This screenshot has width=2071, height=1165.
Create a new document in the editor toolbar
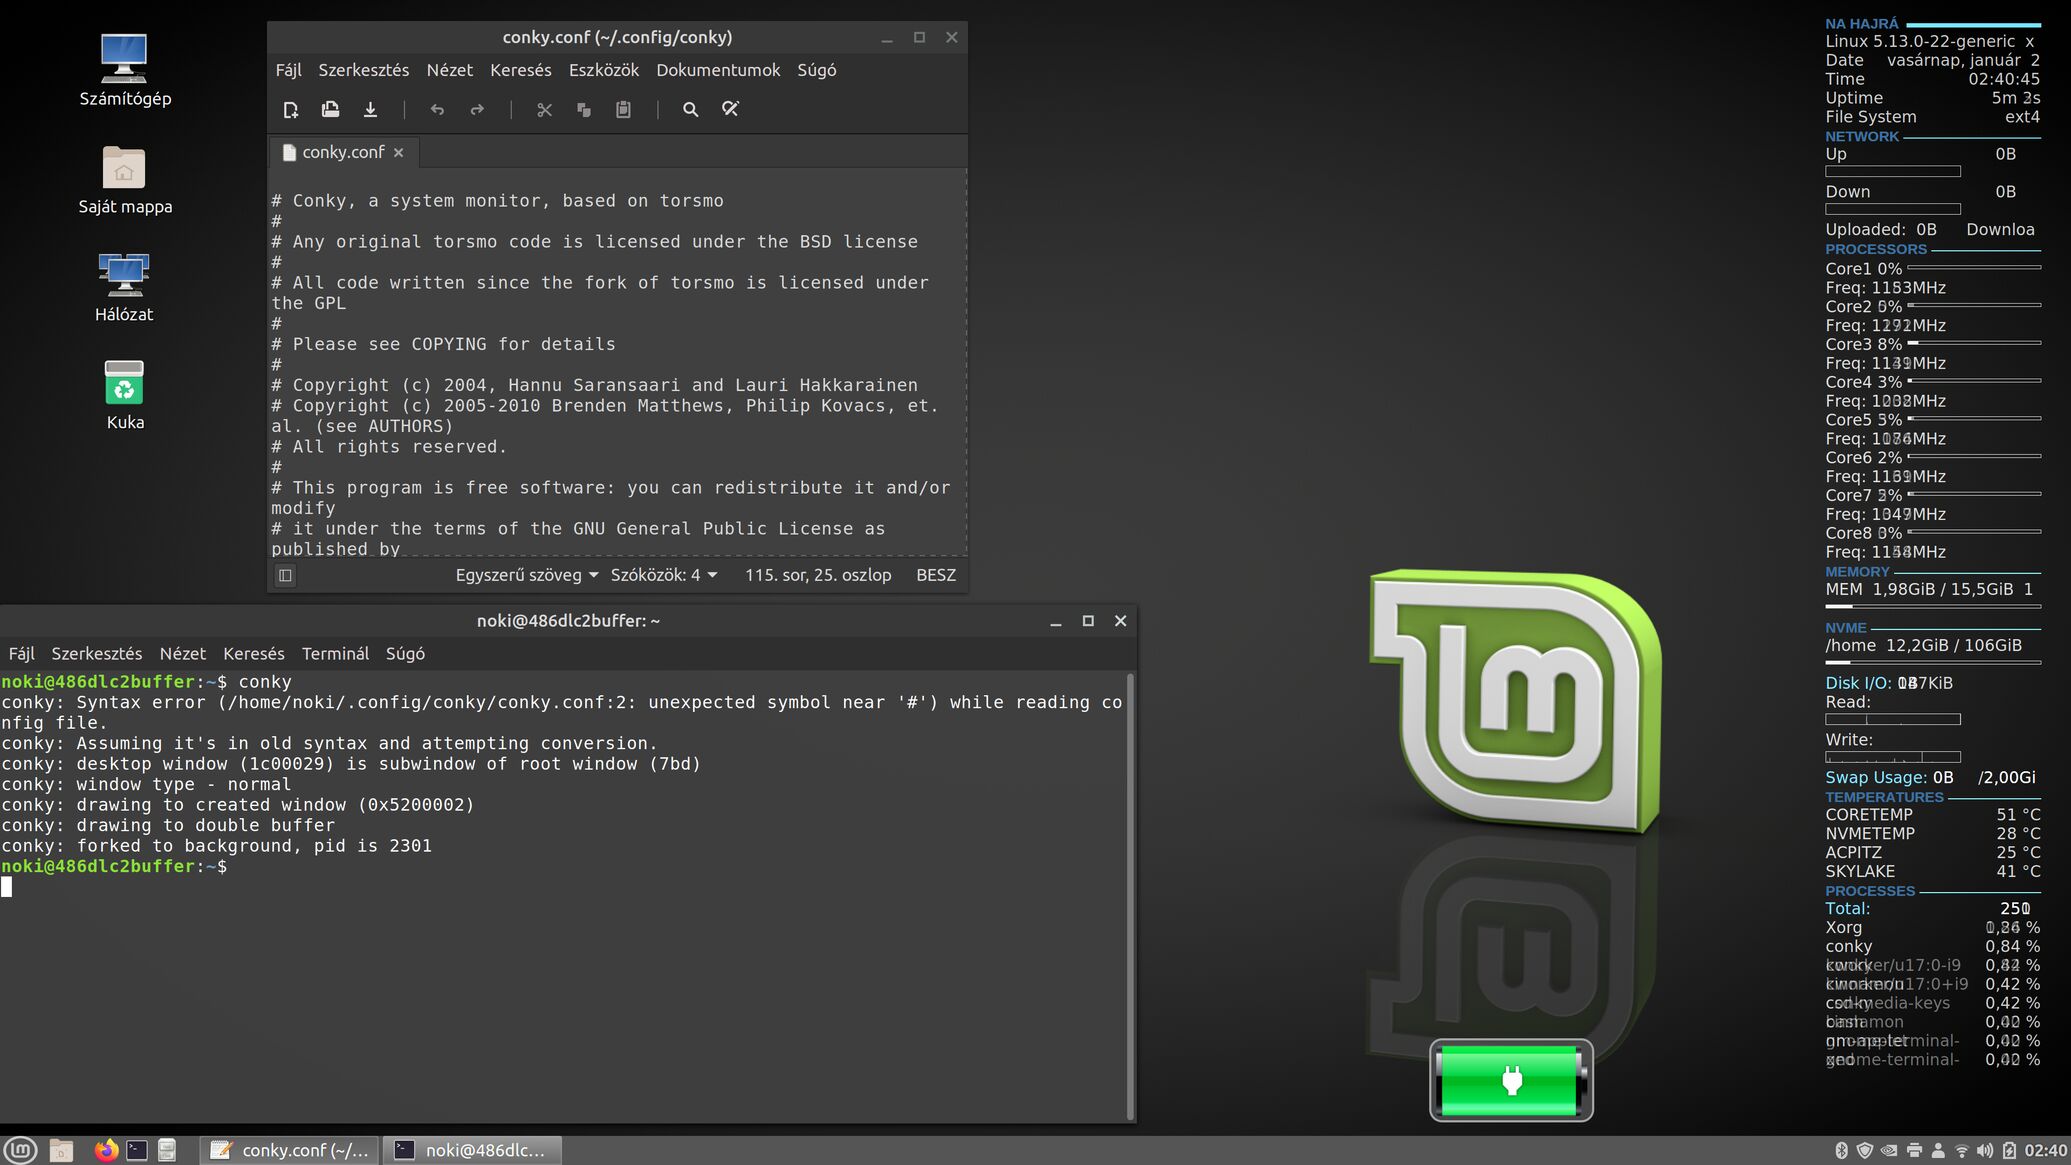(291, 110)
